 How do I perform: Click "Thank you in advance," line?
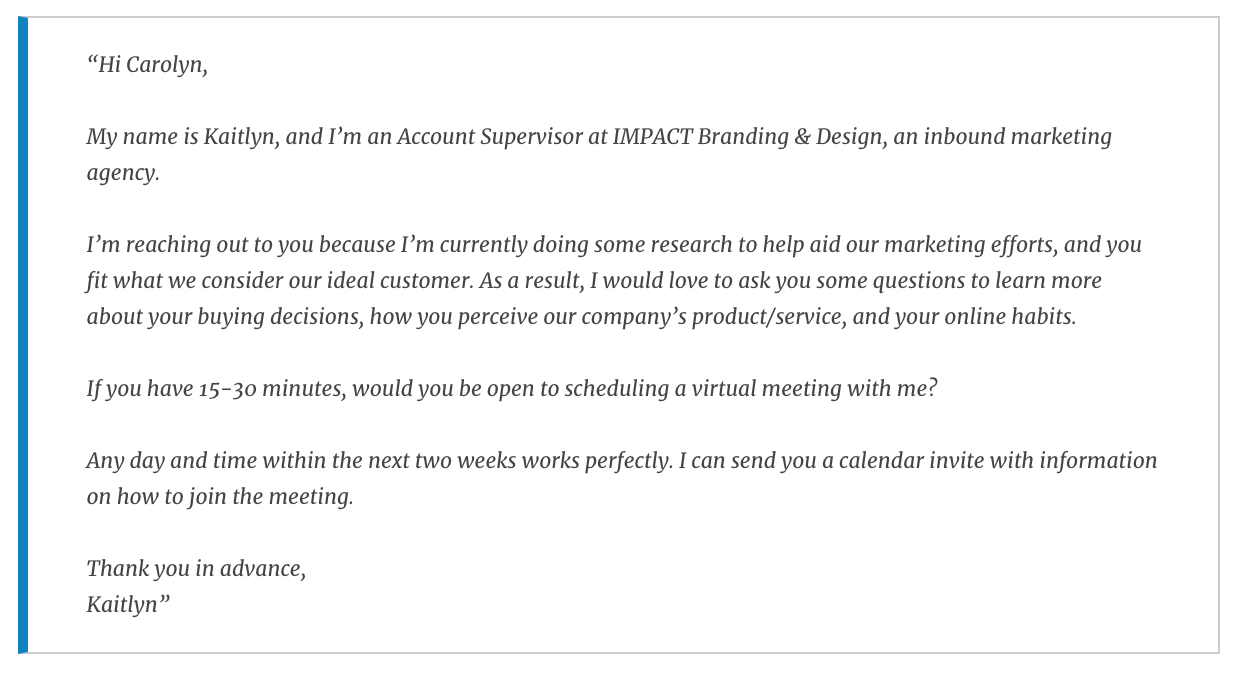click(197, 569)
